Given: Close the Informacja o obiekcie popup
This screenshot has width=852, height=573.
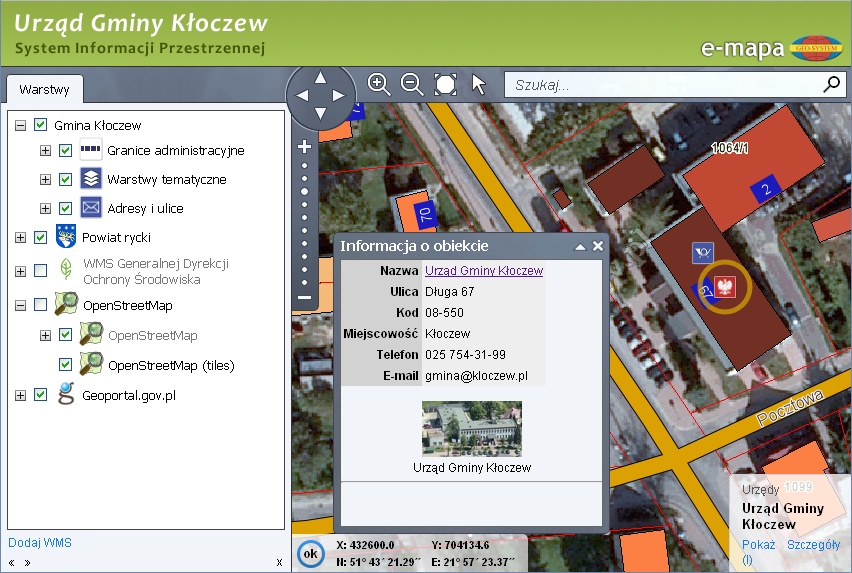Looking at the screenshot, I should point(598,246).
